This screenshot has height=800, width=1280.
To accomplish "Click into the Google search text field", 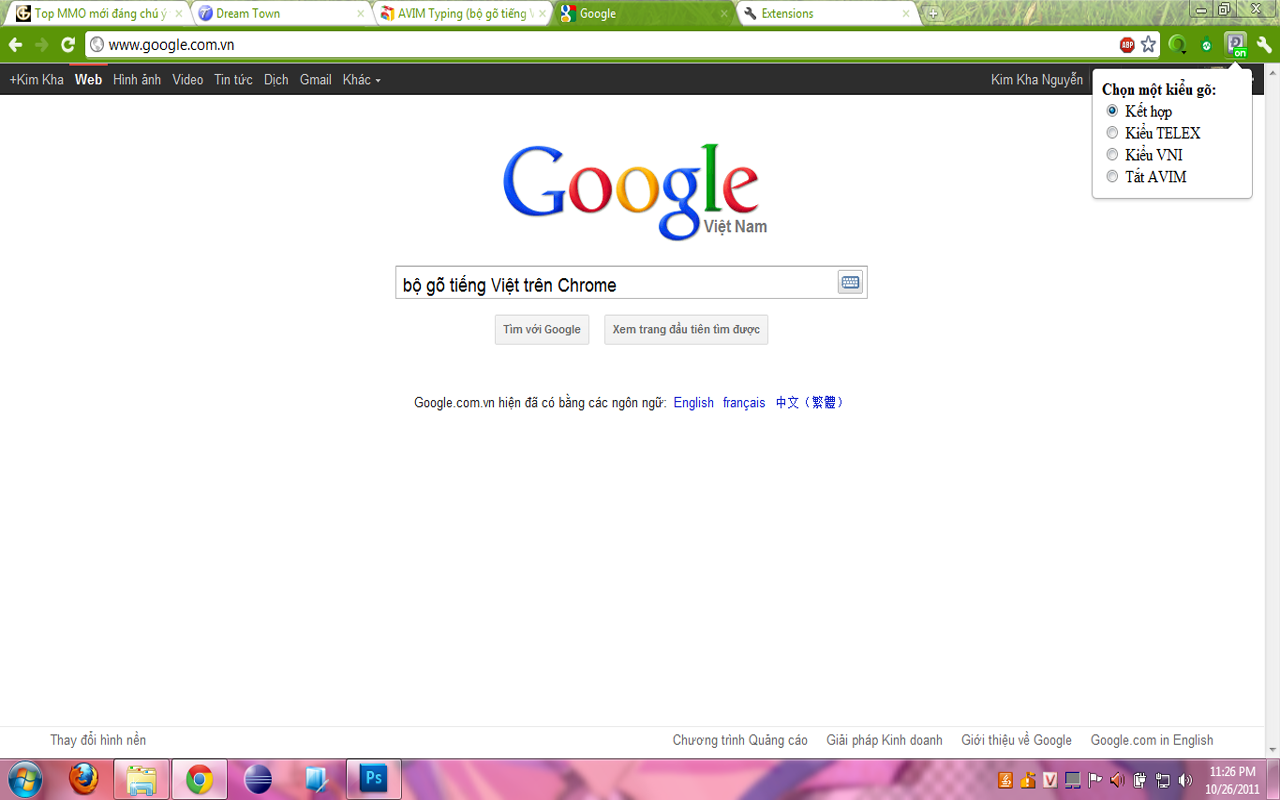I will [x=616, y=284].
